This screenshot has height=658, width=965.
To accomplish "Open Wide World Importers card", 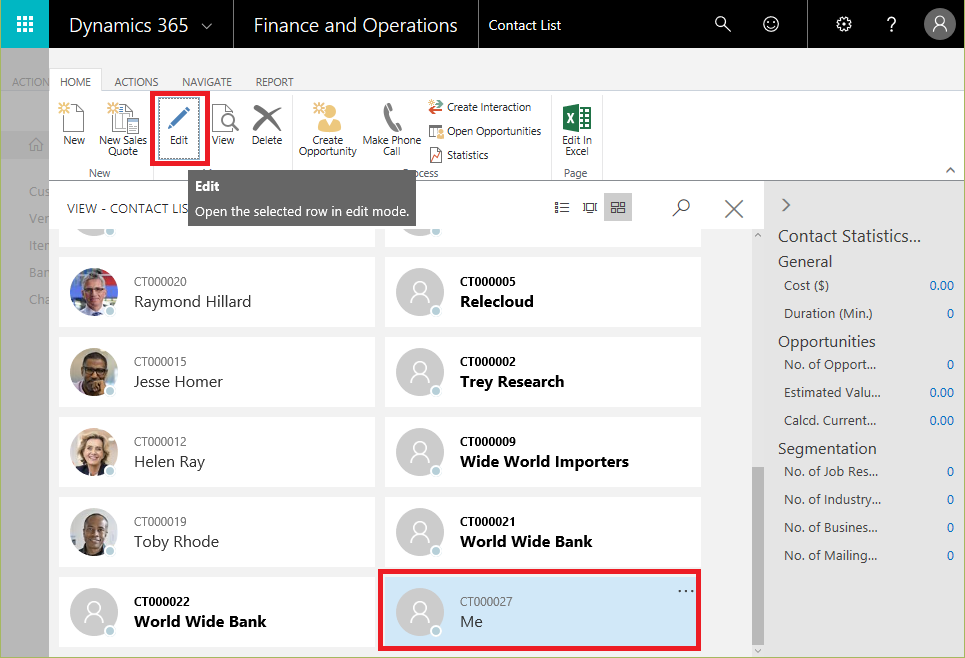I will pos(543,452).
